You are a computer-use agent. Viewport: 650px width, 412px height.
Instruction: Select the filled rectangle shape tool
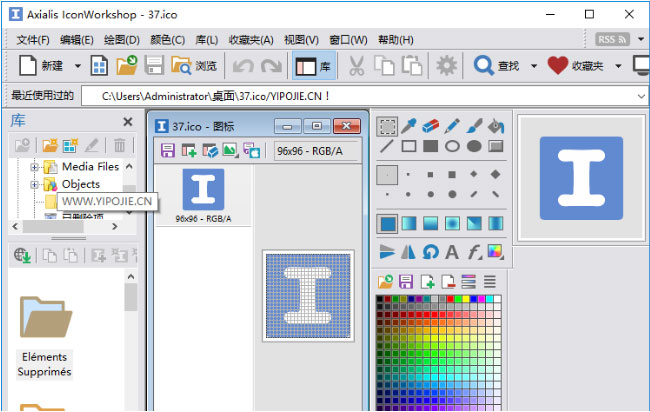click(x=430, y=146)
